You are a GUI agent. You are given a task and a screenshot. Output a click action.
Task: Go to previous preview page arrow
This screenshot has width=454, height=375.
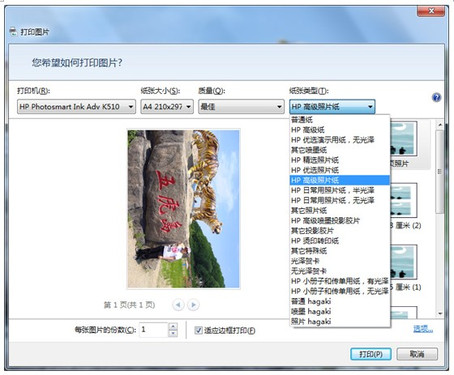click(x=178, y=305)
